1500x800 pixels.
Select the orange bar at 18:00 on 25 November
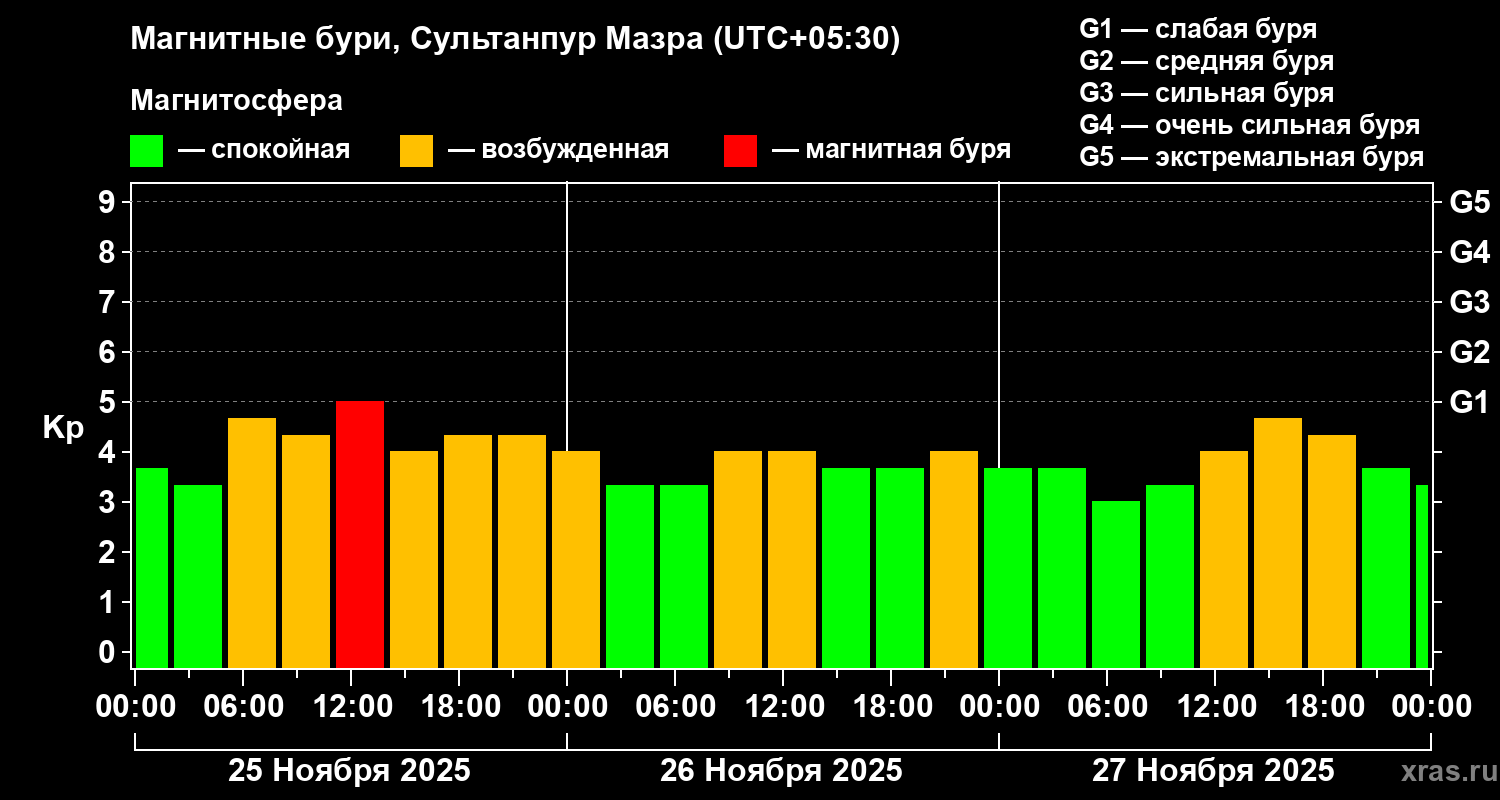coord(468,551)
